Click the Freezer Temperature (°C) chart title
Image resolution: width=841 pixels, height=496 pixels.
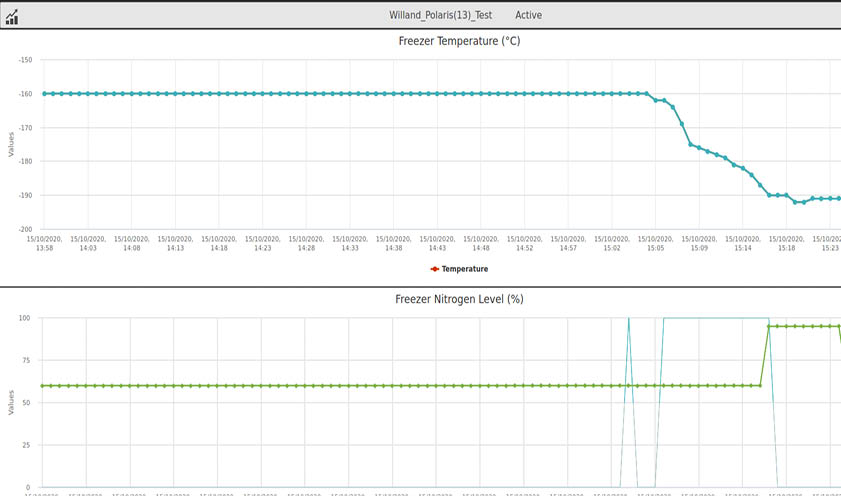(459, 42)
